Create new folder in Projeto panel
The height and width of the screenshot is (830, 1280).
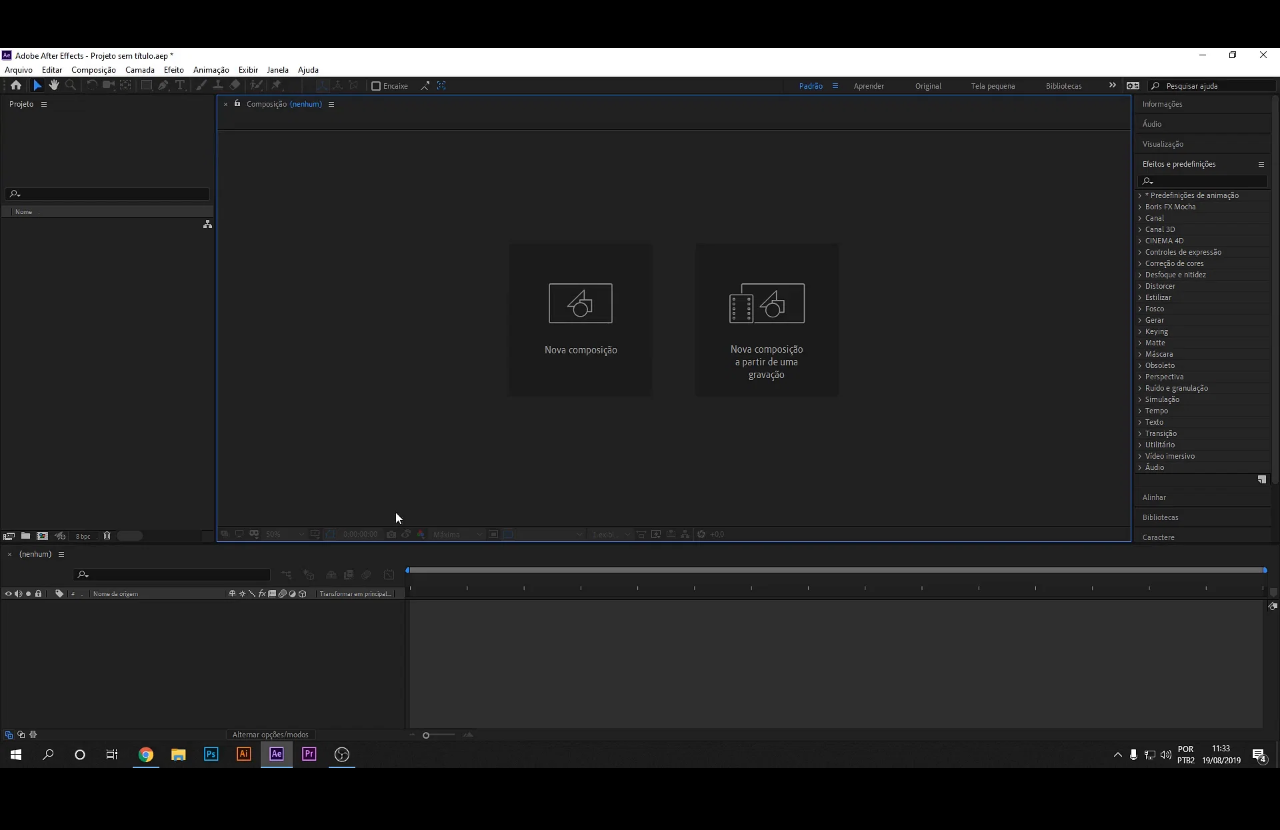[25, 536]
